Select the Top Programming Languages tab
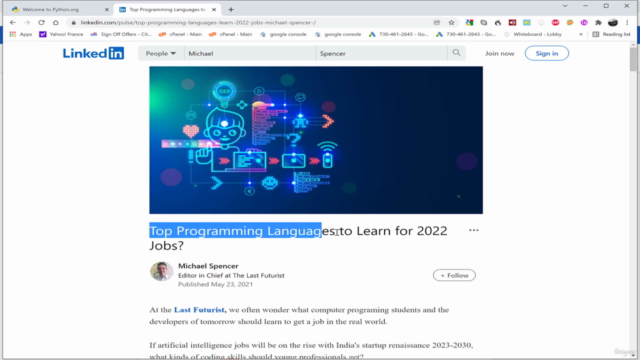Screen dimensions: 640x360 (167, 9)
